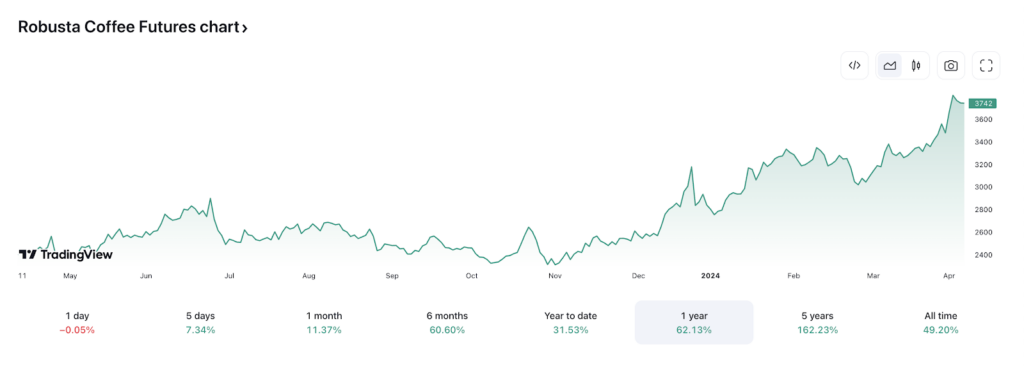Select the 1 month range
The image size is (1024, 367).
(324, 323)
